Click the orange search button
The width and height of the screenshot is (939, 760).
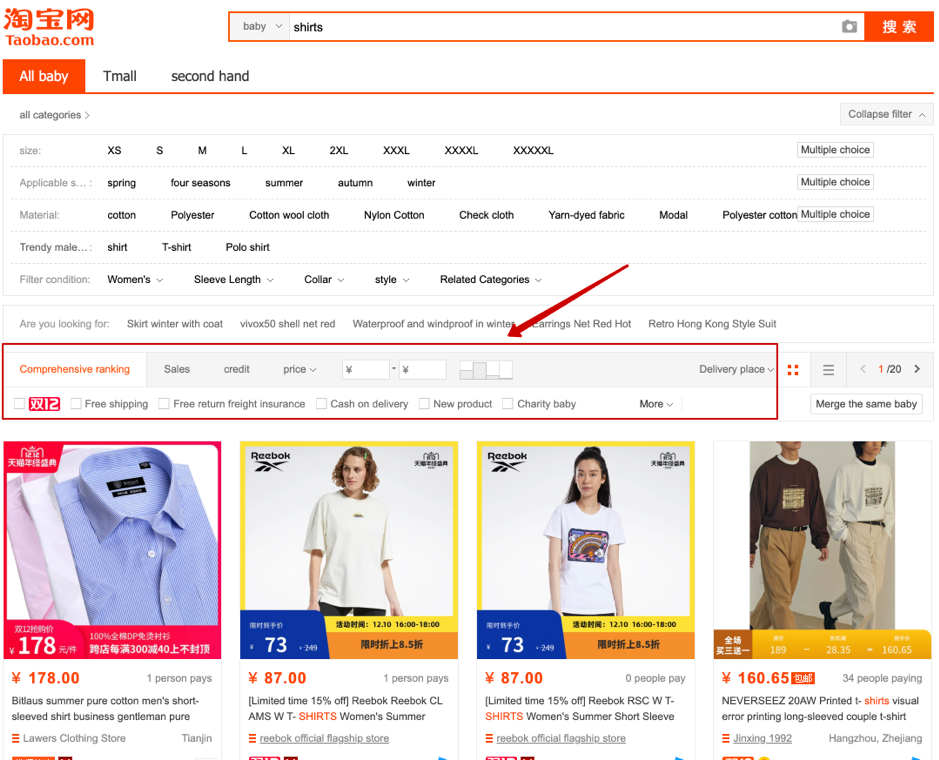click(899, 26)
